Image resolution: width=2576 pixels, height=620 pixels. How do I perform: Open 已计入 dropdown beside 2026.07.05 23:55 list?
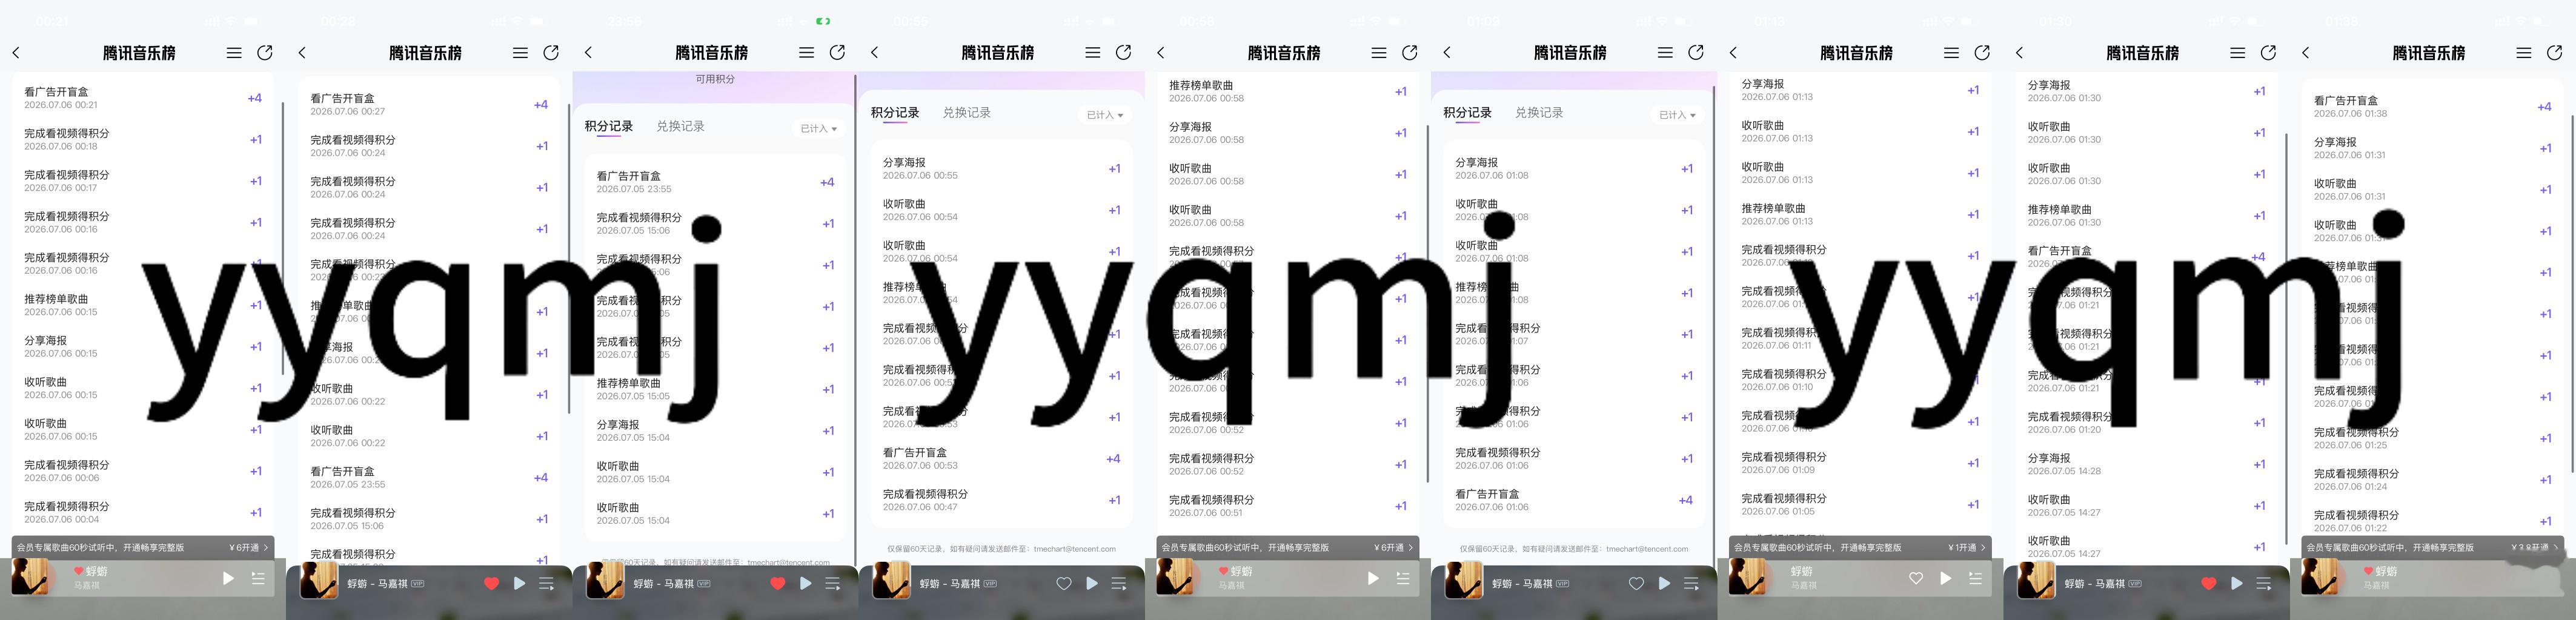tap(819, 129)
